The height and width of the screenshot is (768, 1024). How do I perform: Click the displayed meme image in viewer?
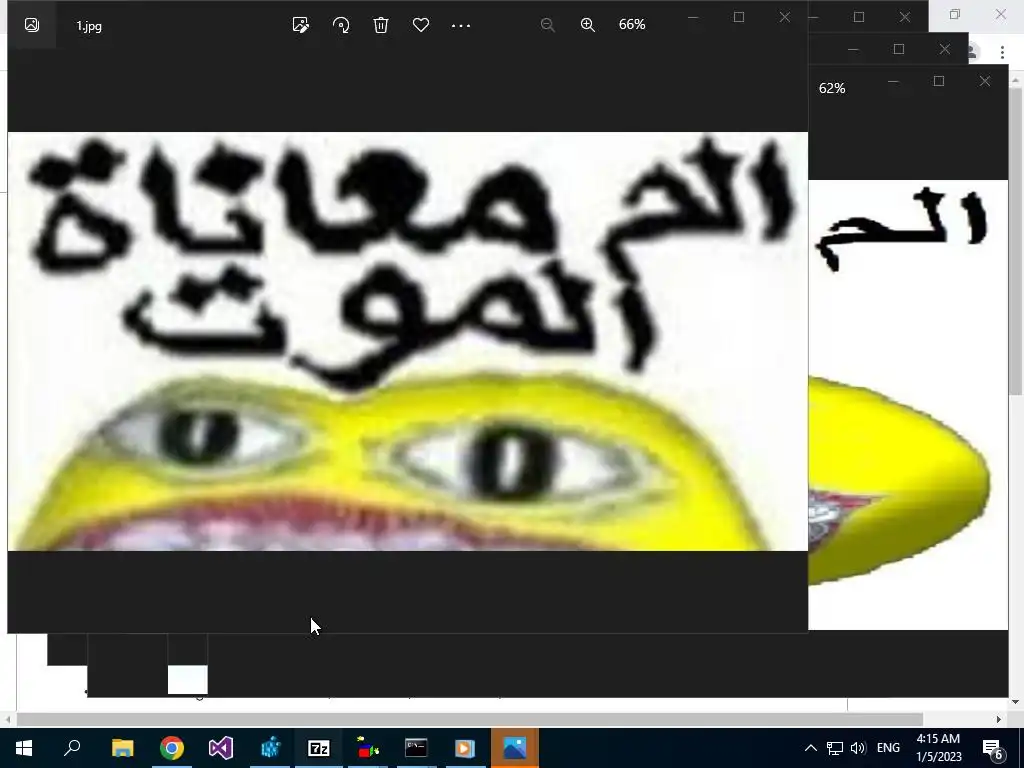click(408, 342)
